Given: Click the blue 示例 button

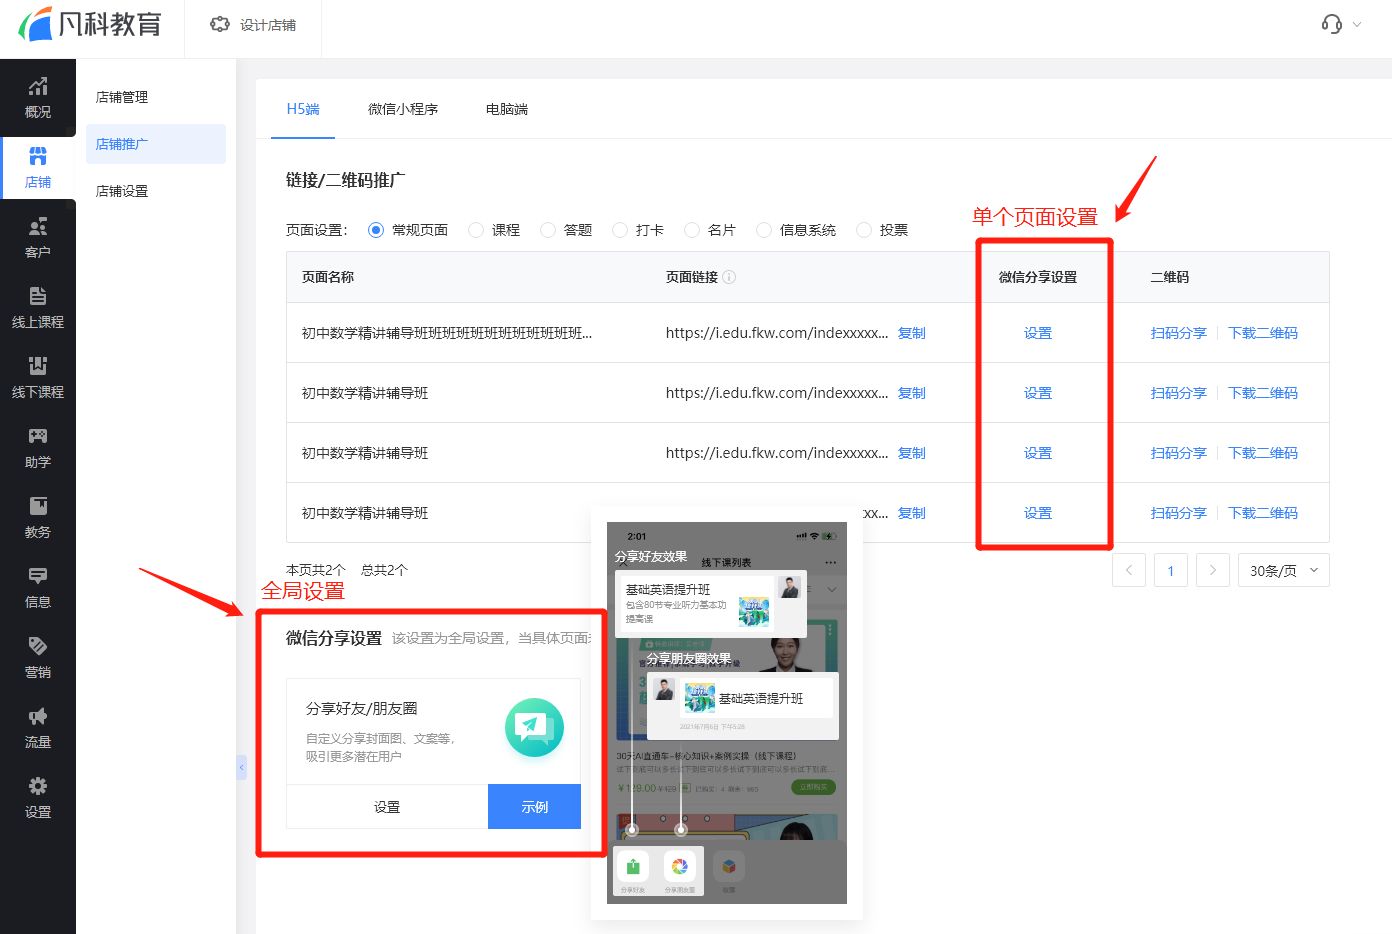Looking at the screenshot, I should [534, 807].
